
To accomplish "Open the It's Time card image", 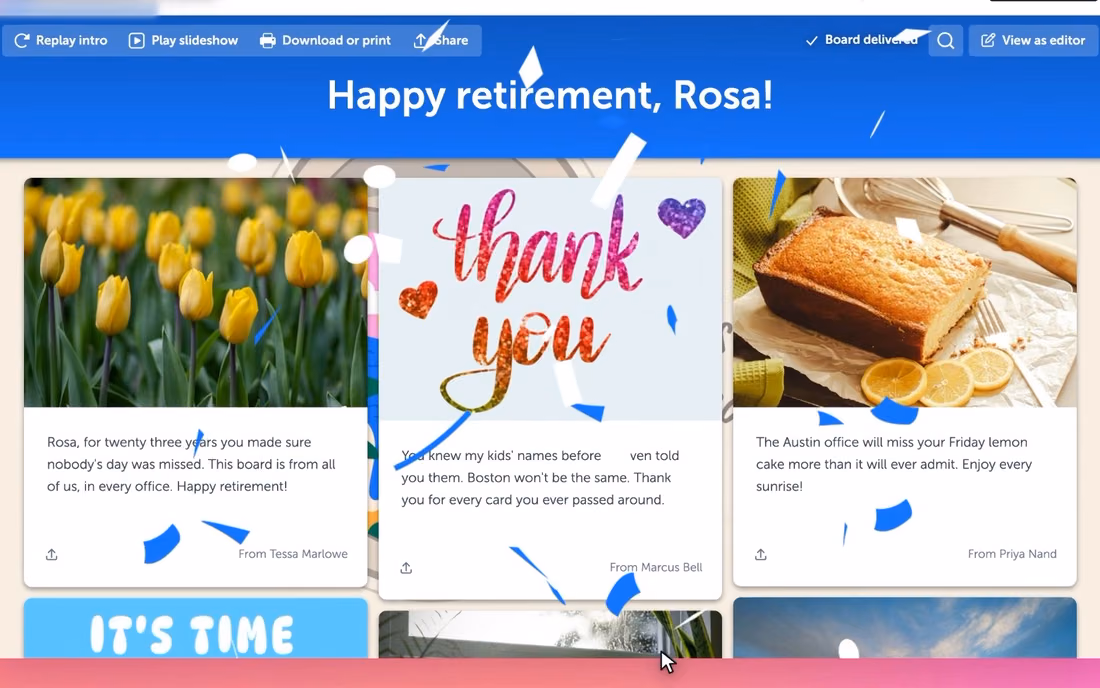I will coord(196,628).
